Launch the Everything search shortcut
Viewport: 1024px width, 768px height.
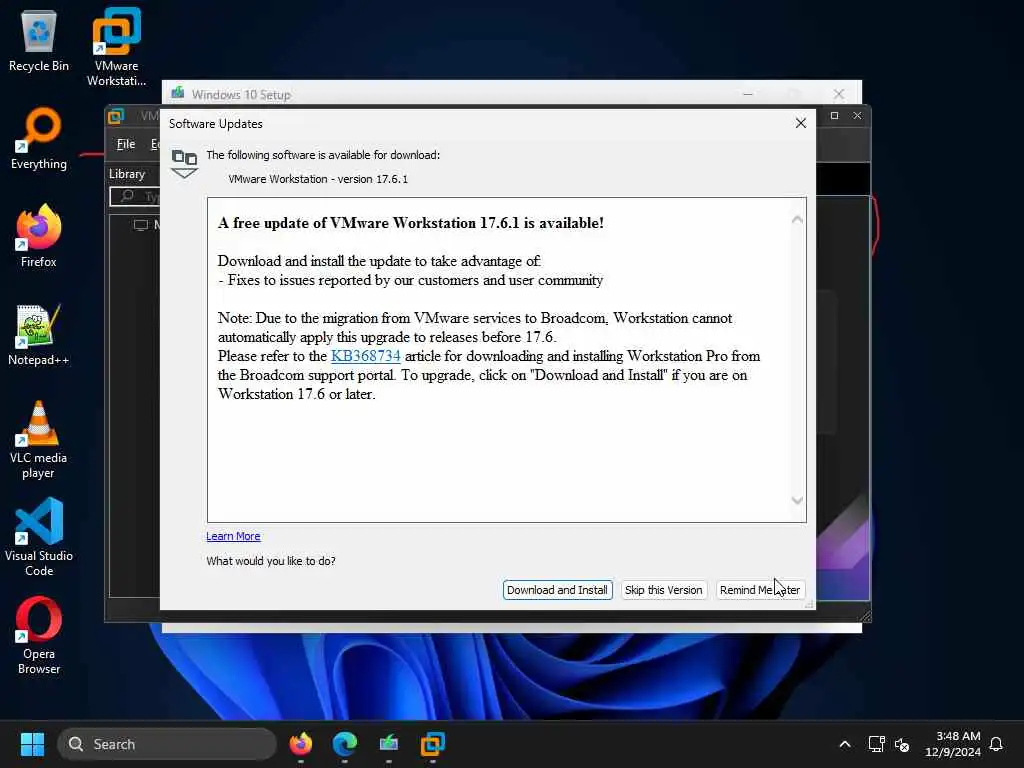[39, 138]
